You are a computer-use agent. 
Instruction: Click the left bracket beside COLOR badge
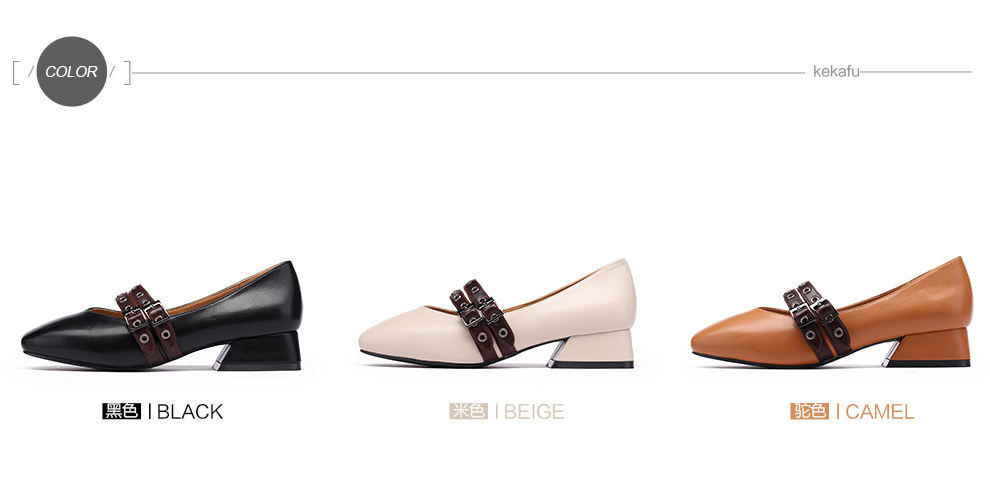coord(16,73)
